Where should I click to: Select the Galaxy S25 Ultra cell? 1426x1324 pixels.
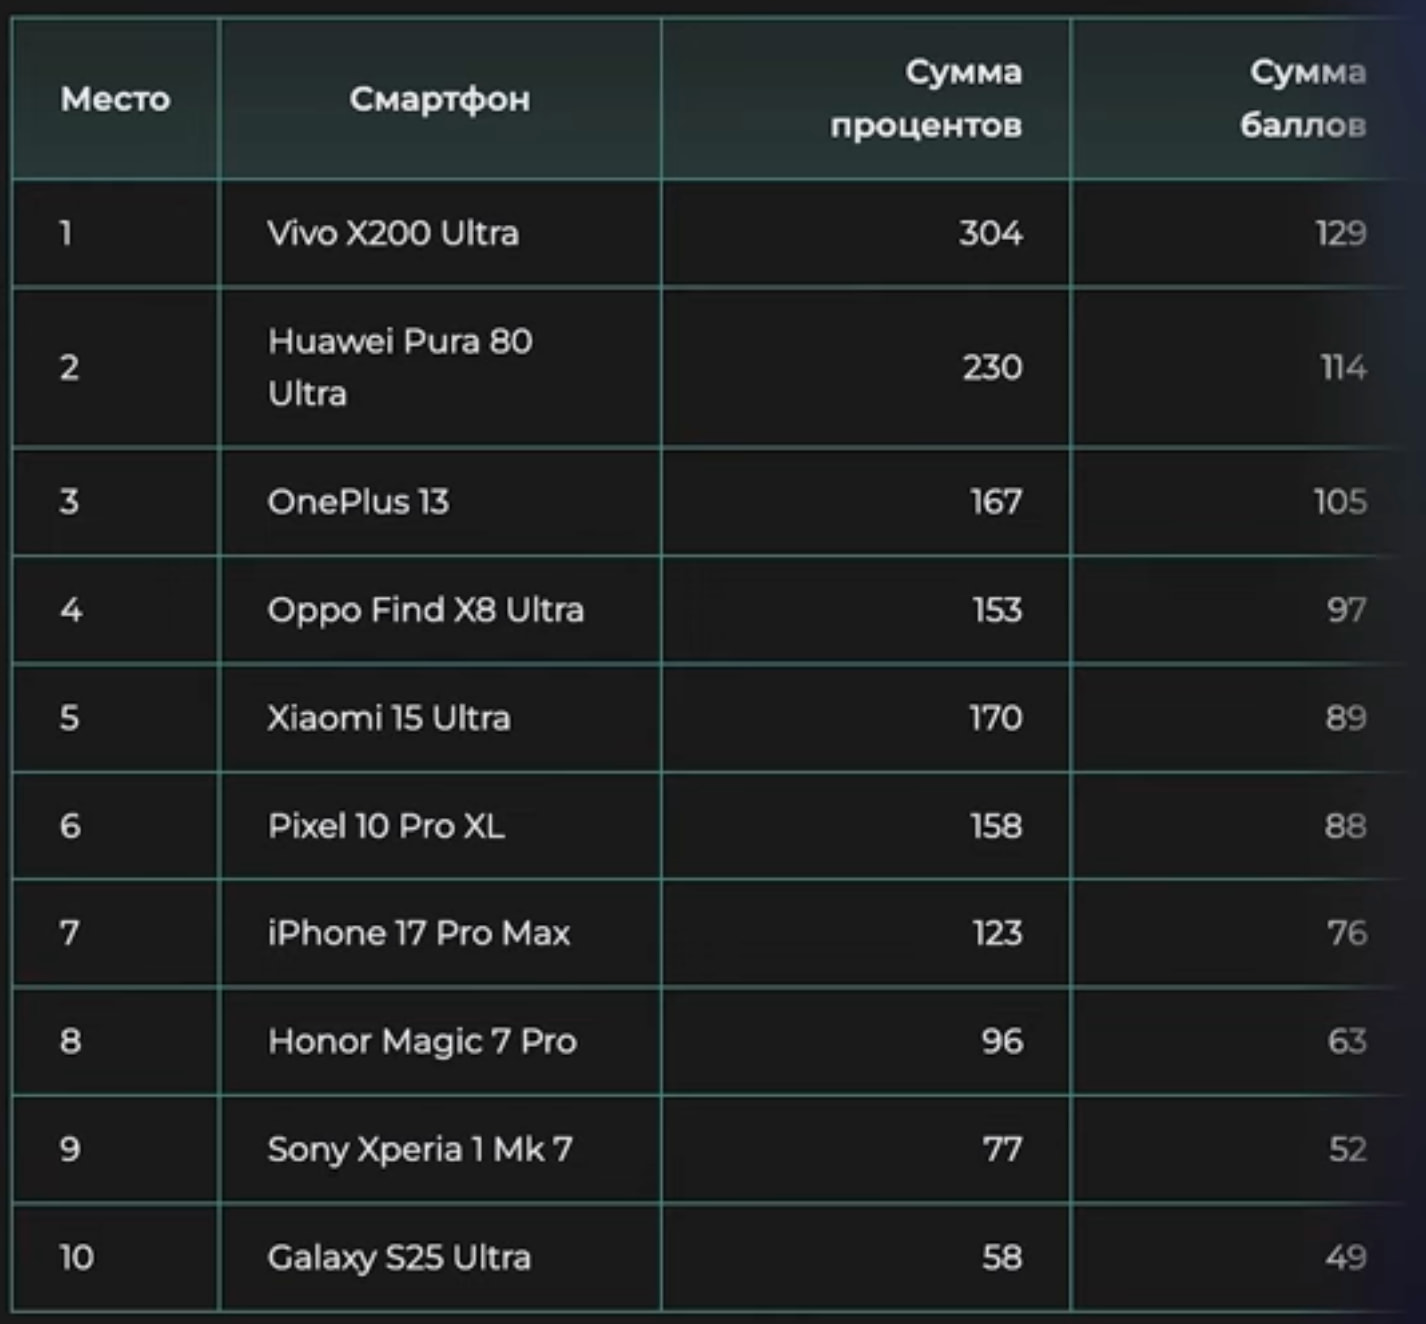[398, 1257]
